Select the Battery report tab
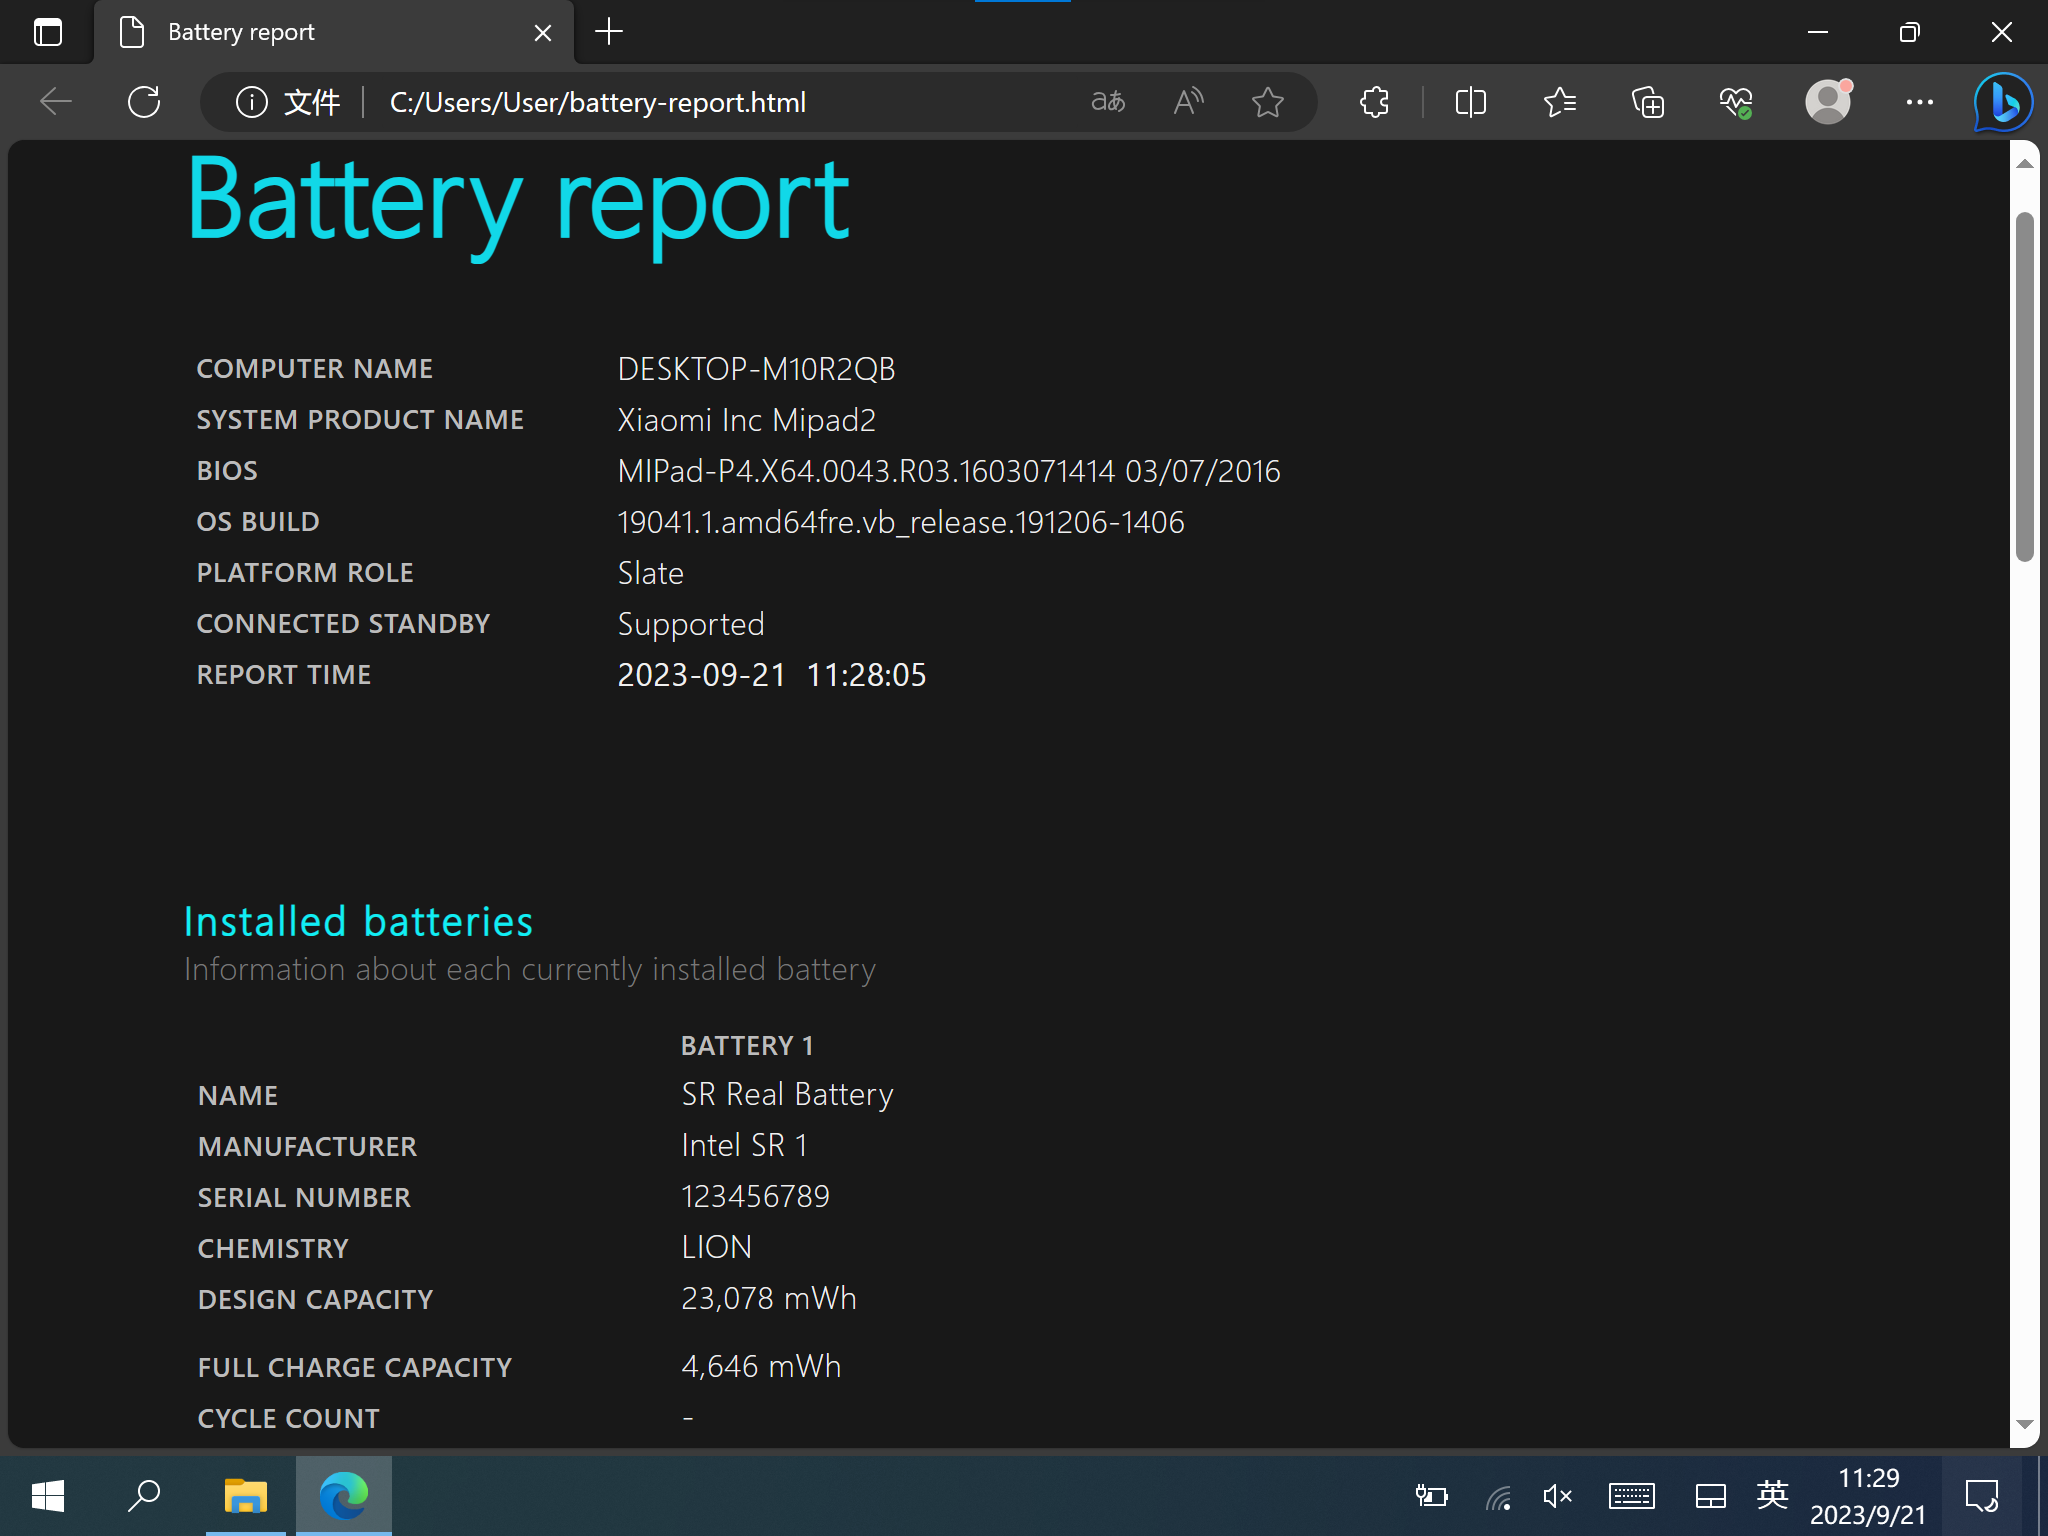The width and height of the screenshot is (2048, 1536). 334,32
